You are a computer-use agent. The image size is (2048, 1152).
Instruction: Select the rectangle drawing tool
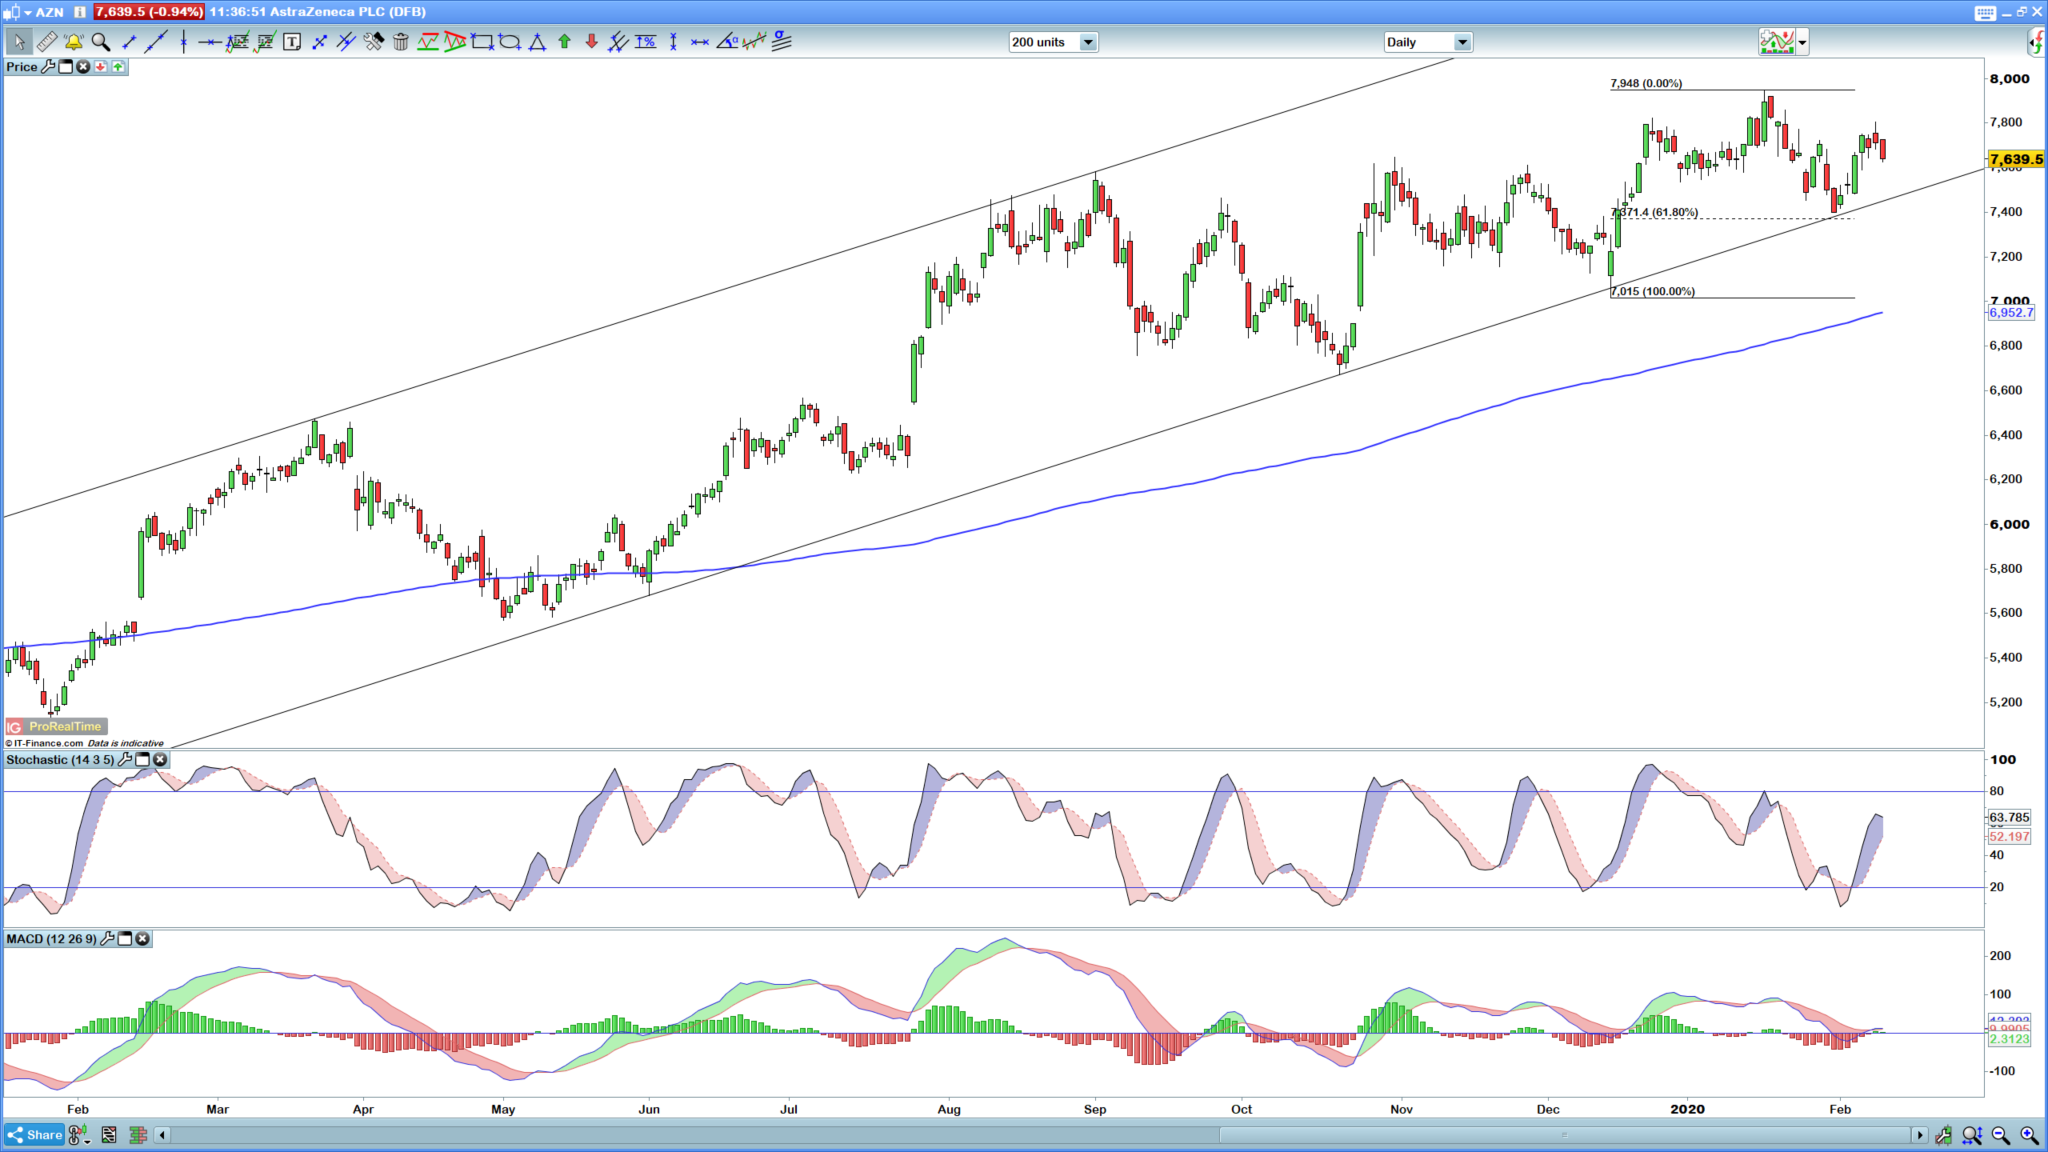click(484, 42)
